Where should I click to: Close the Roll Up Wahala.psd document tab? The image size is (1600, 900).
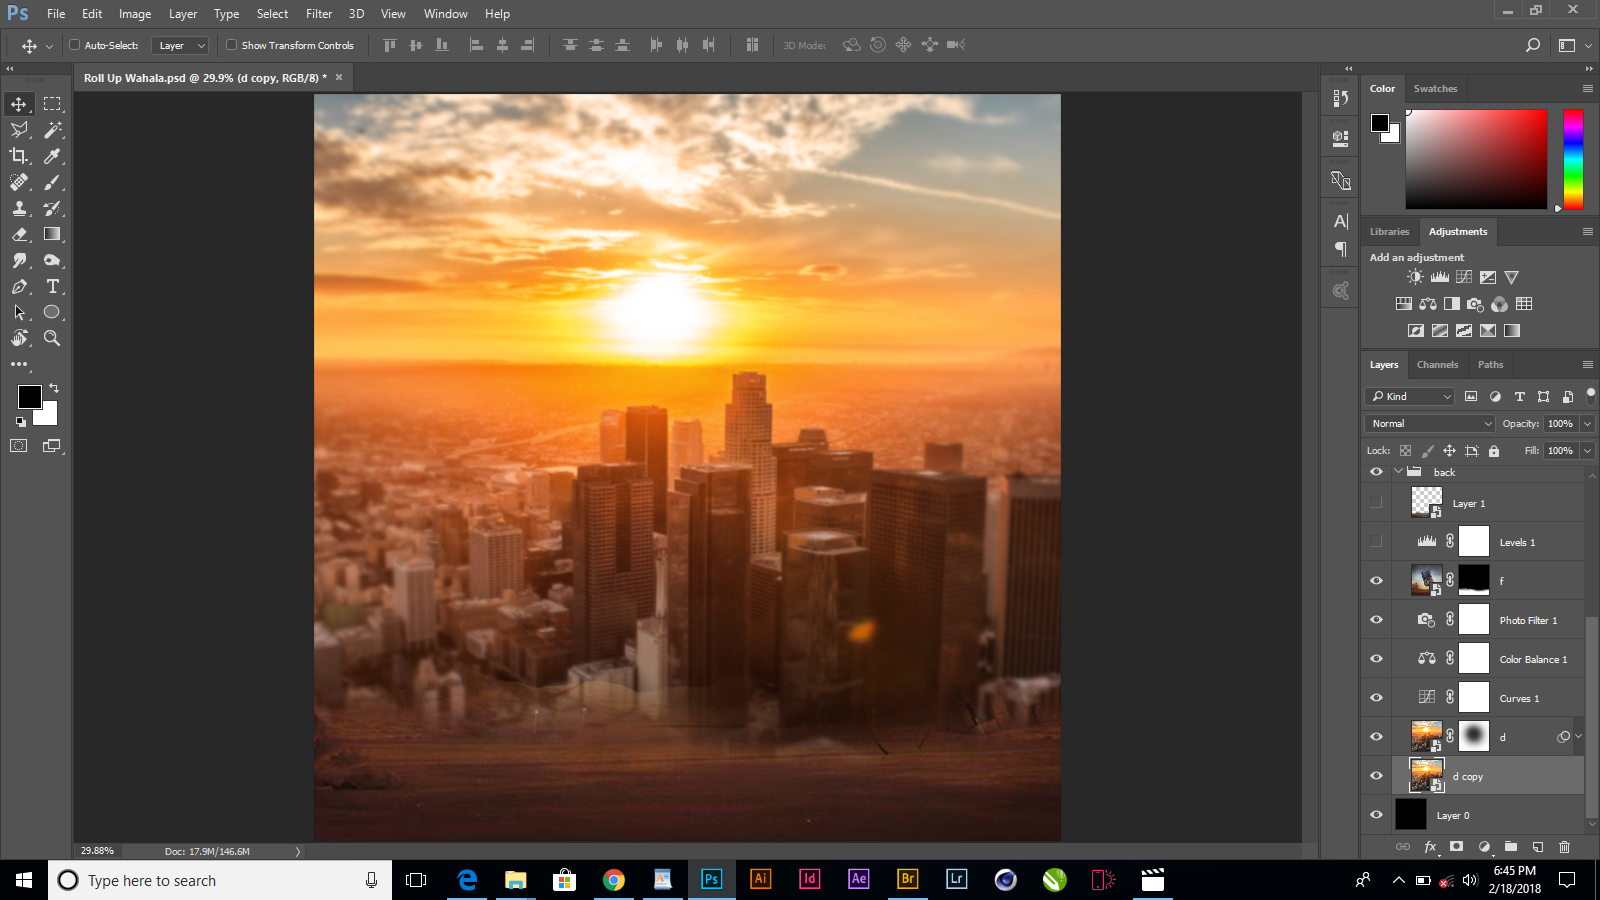coord(339,77)
